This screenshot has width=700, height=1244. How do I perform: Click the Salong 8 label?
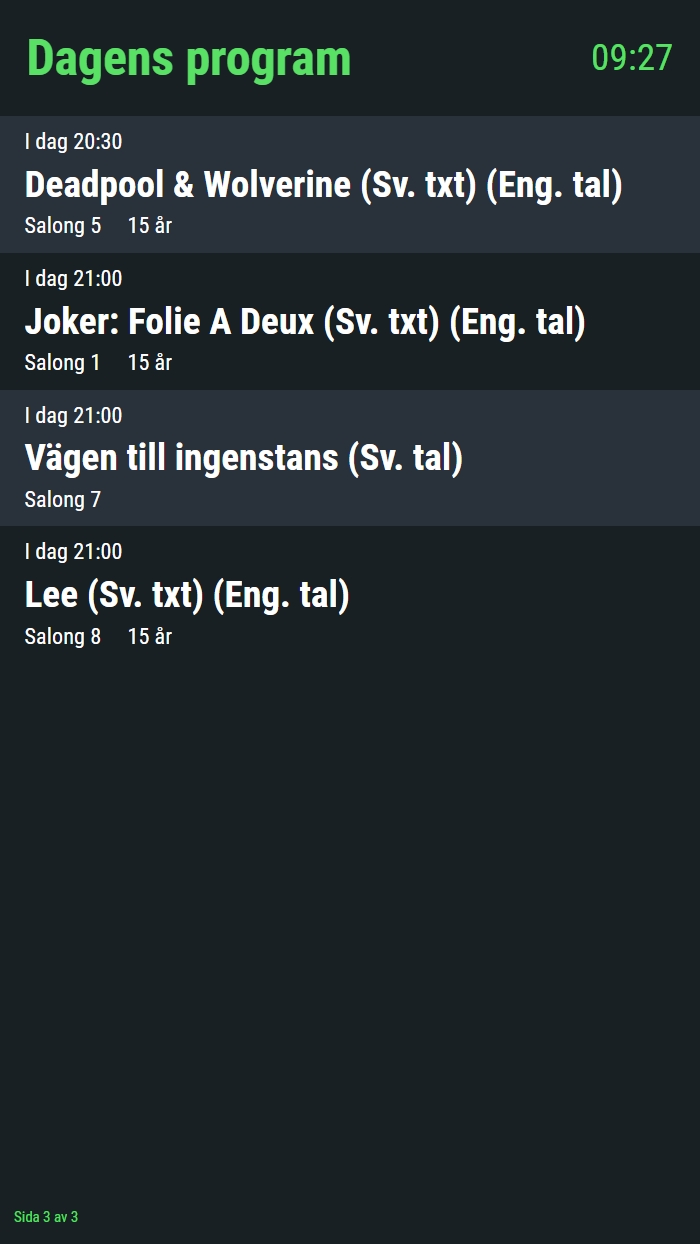pyautogui.click(x=63, y=637)
